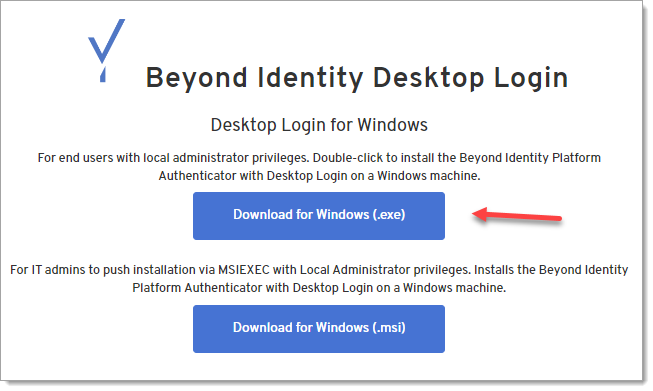Image resolution: width=653 pixels, height=391 pixels.
Task: Click the Download for Windows (.msi) button
Action: [x=319, y=329]
